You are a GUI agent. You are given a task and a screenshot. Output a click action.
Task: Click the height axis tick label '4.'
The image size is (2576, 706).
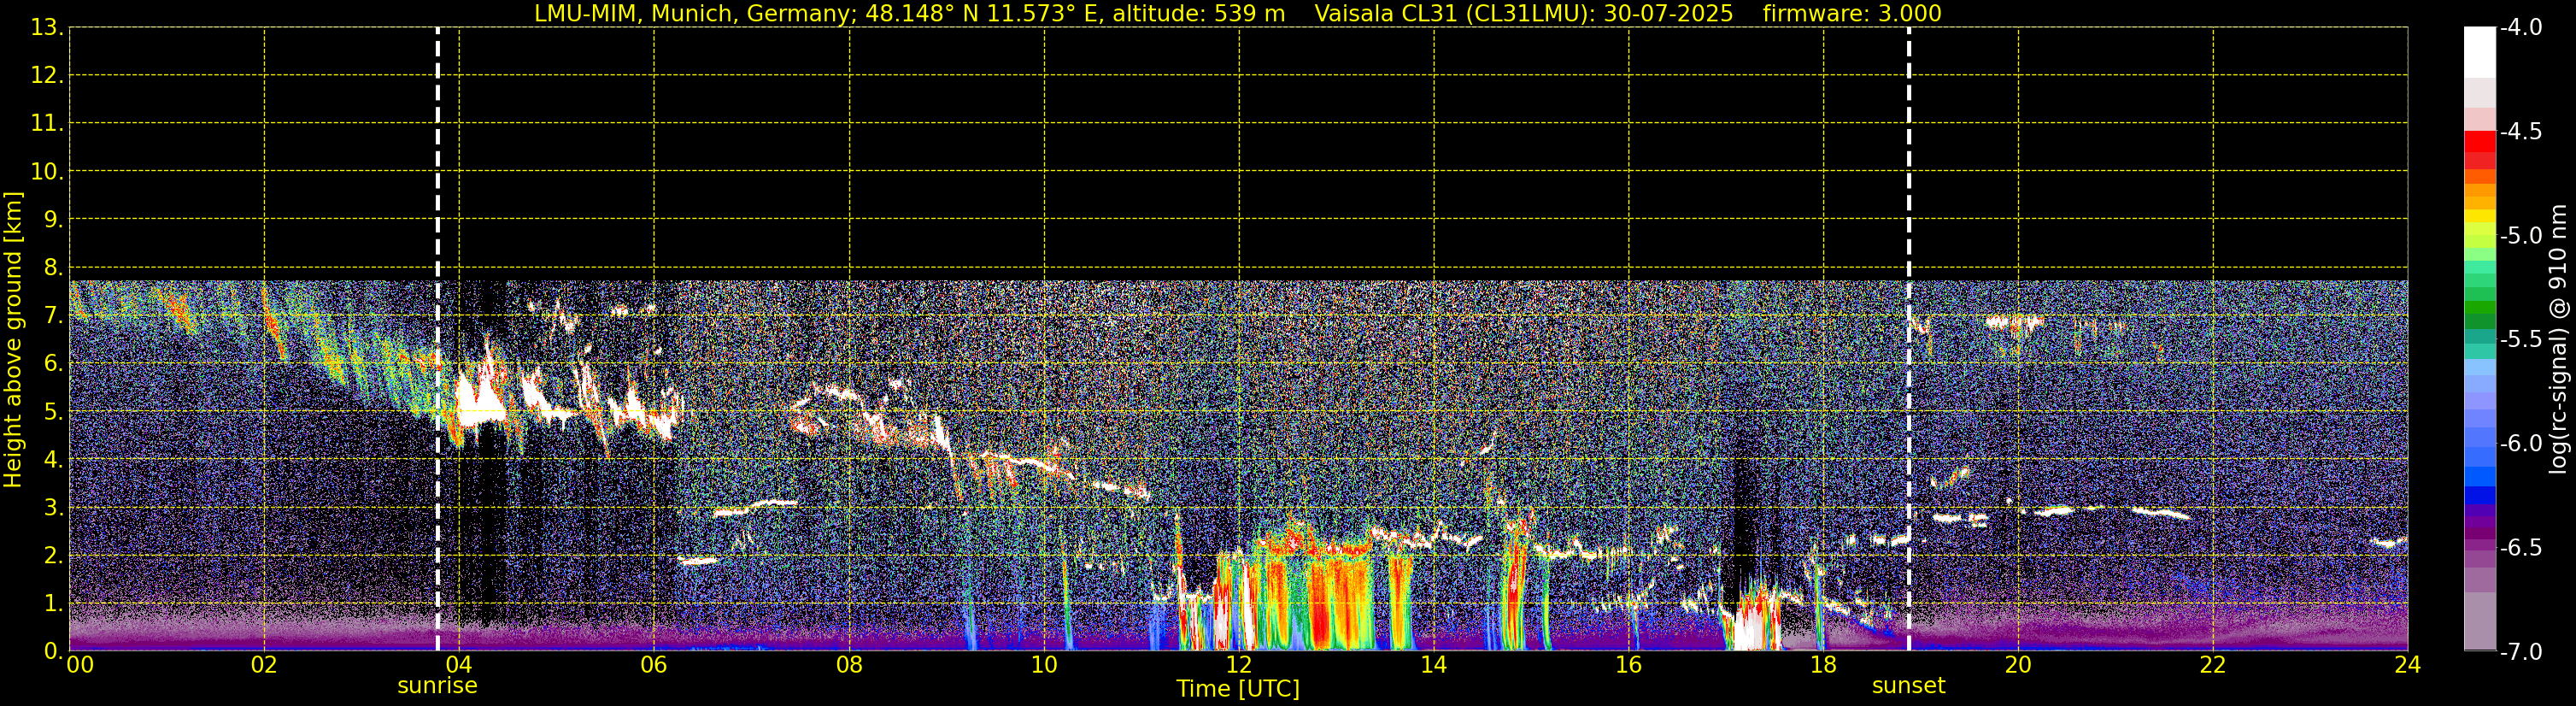(54, 460)
